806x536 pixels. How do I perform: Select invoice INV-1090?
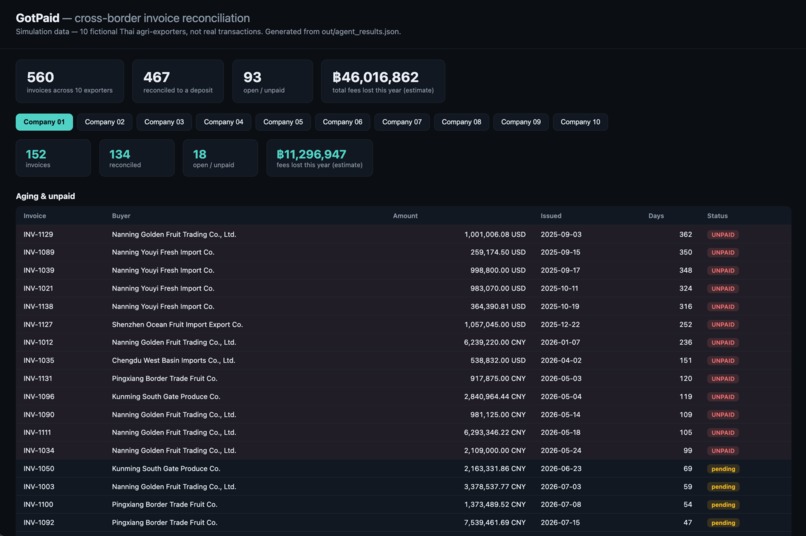[403, 414]
